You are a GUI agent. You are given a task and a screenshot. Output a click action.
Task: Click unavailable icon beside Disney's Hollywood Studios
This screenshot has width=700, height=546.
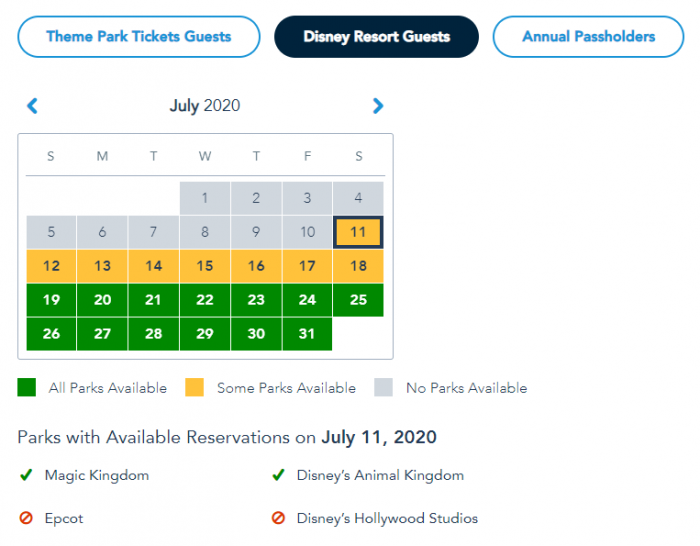coord(278,519)
